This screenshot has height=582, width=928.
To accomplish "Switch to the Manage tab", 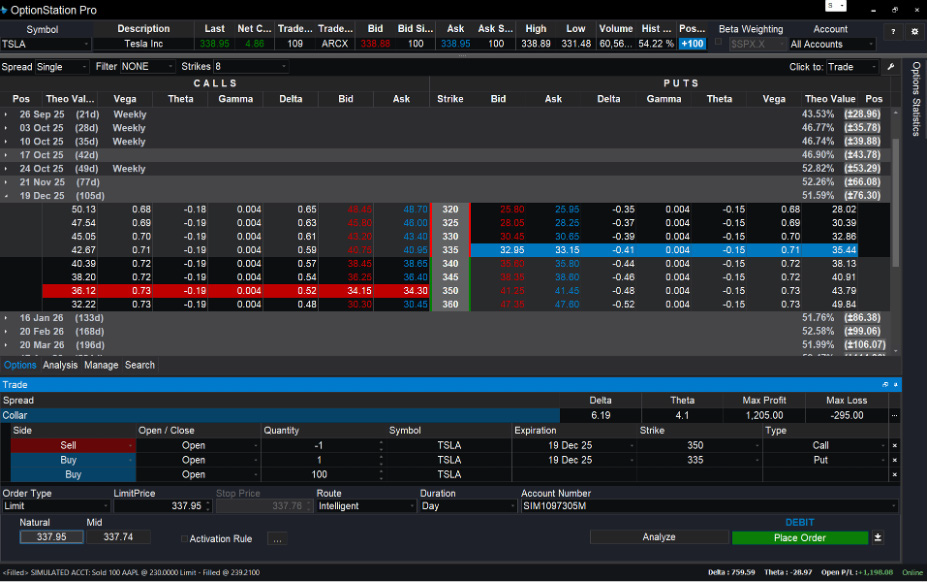I will click(101, 365).
